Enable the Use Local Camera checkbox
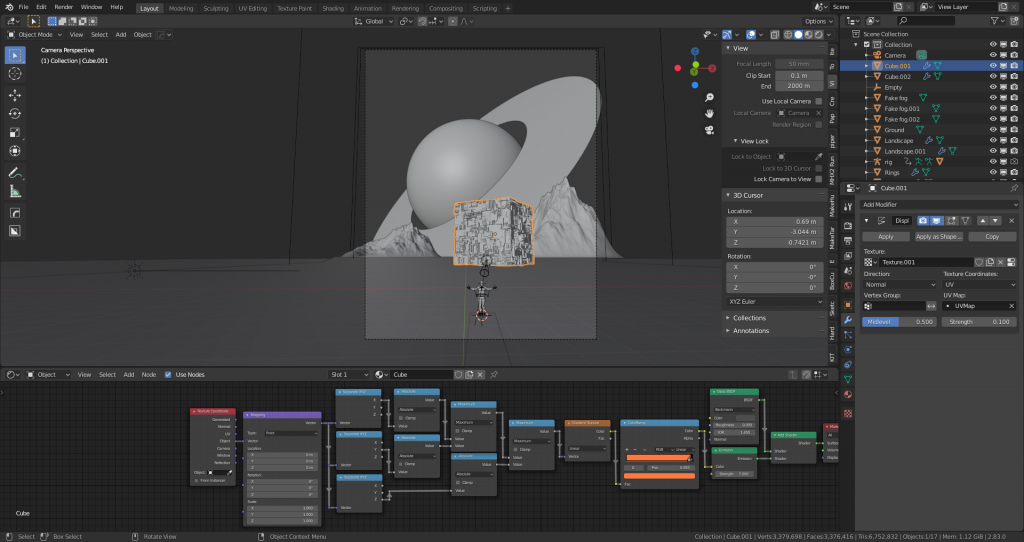Screen dimensions: 1024x542 [x=818, y=101]
